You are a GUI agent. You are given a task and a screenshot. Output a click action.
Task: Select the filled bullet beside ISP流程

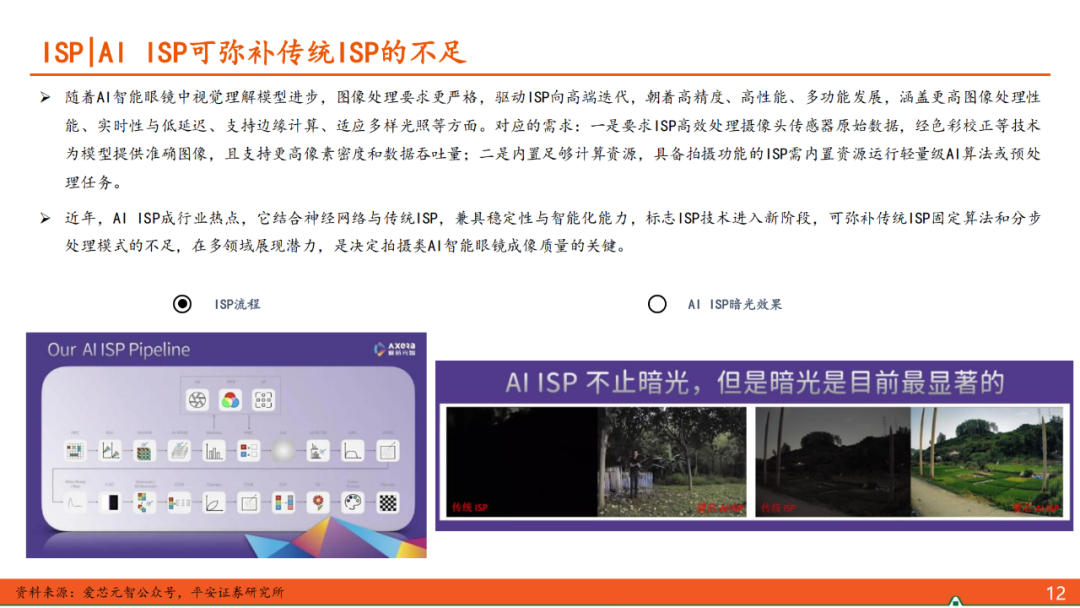[x=182, y=304]
